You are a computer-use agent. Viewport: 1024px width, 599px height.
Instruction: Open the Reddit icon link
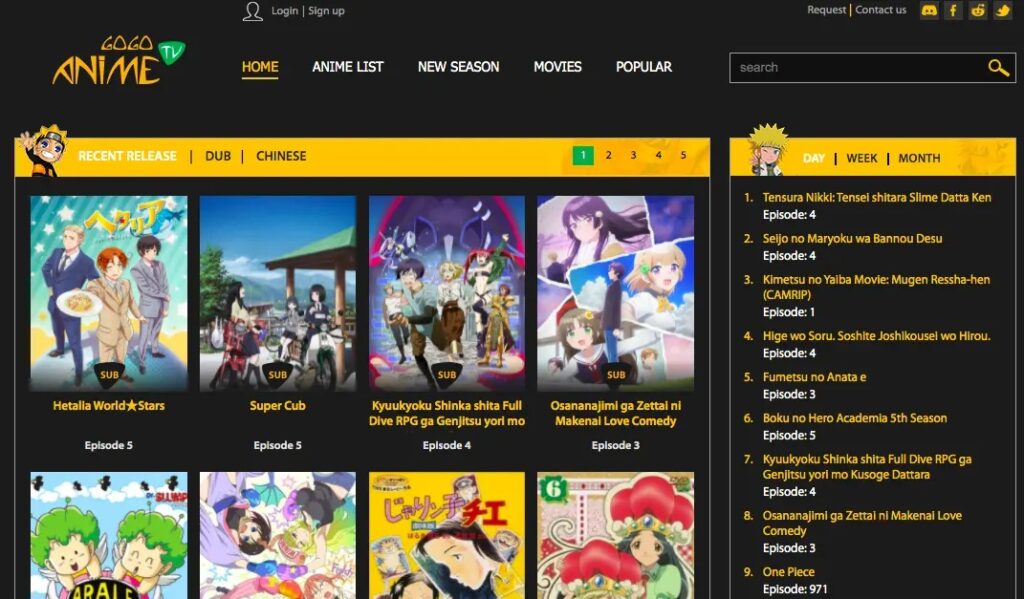point(978,10)
